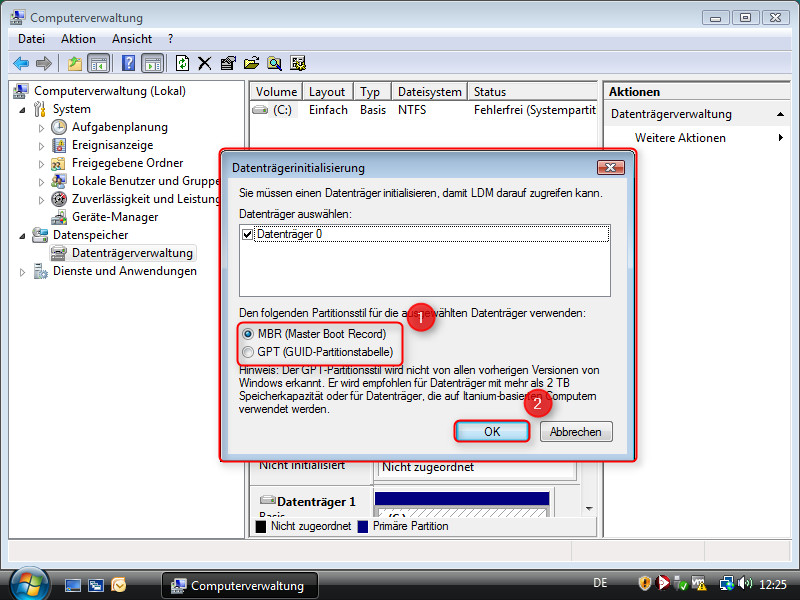Viewport: 800px width, 600px height.
Task: Click the blue Primäre Partition legend swatch
Action: [363, 527]
